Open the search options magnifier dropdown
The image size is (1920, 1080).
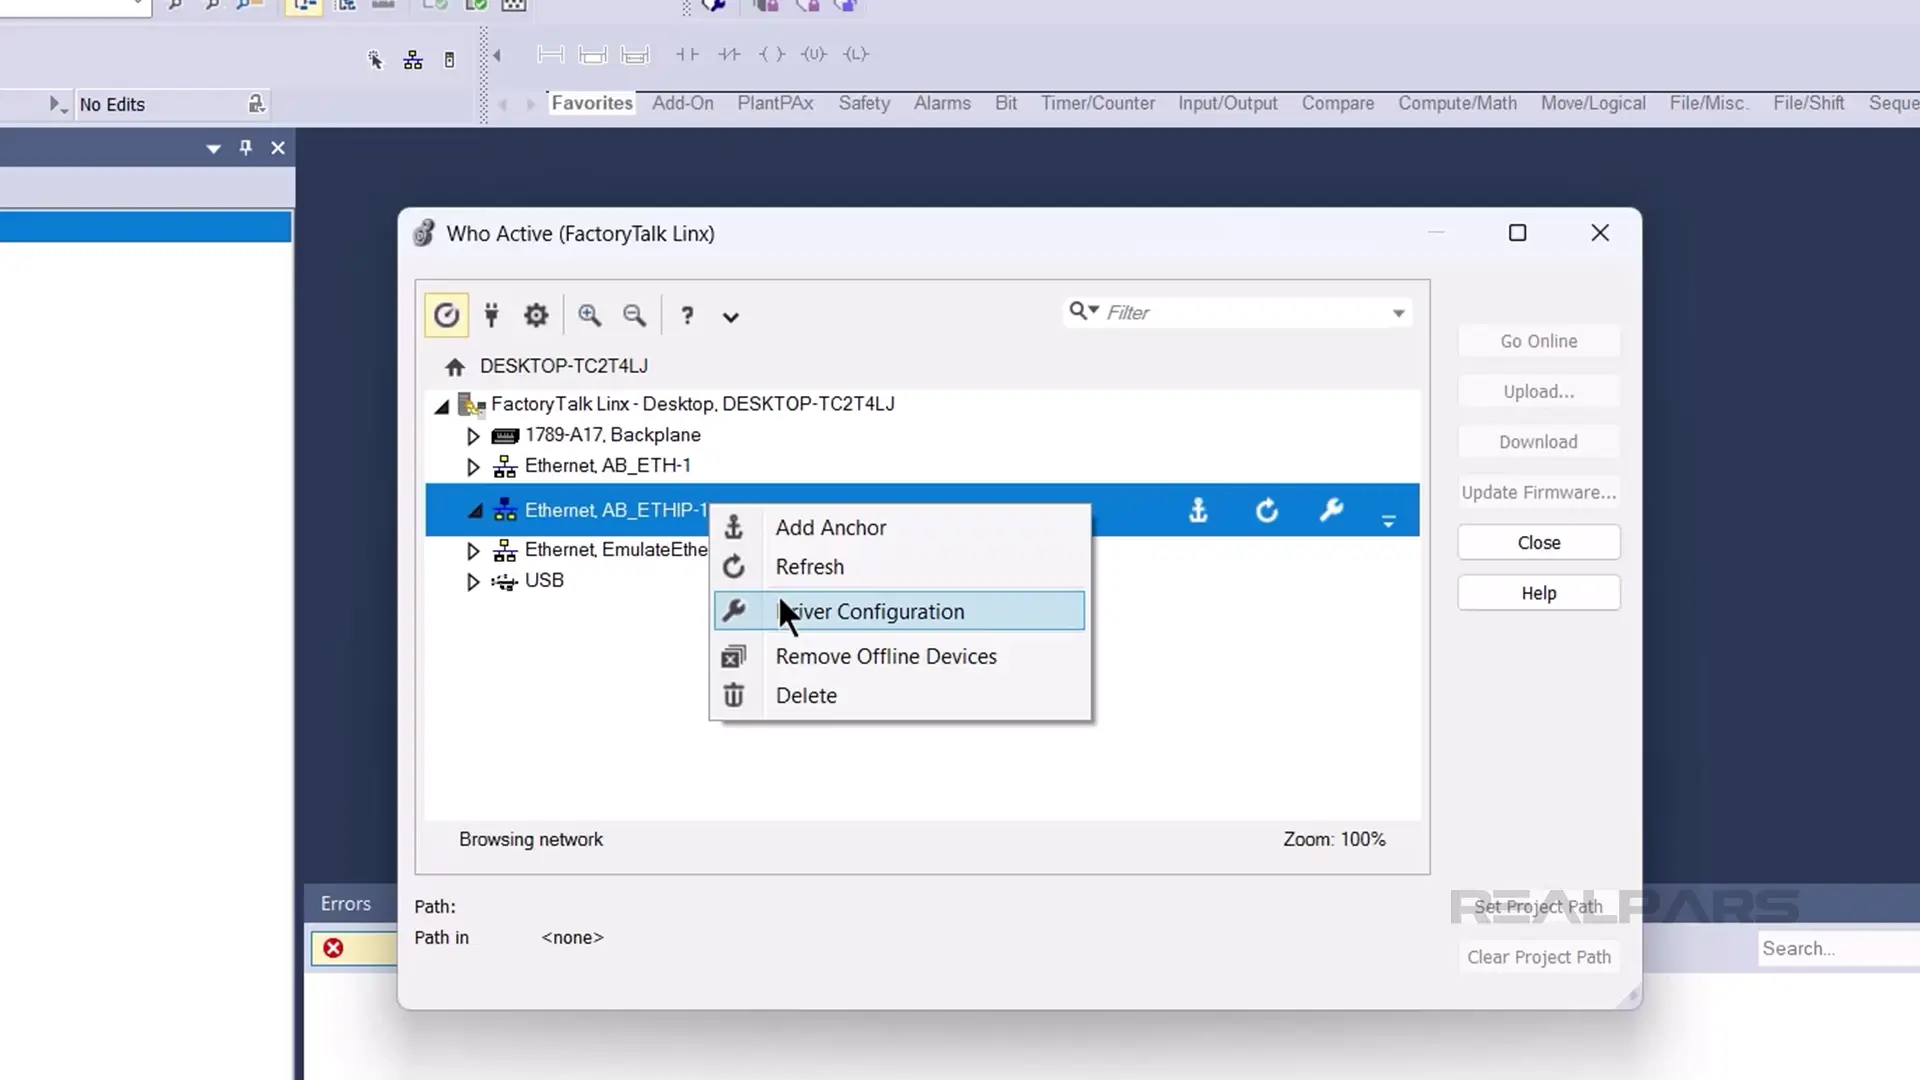coord(1083,311)
